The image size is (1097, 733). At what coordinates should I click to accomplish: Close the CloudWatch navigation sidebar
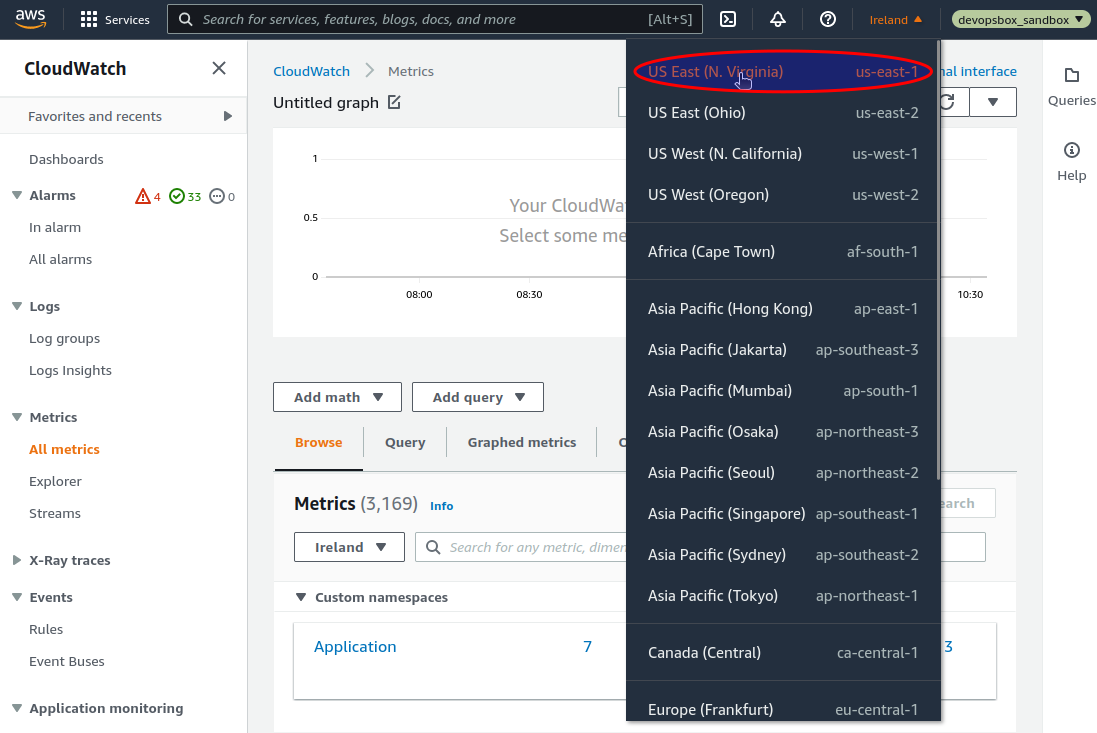point(218,68)
